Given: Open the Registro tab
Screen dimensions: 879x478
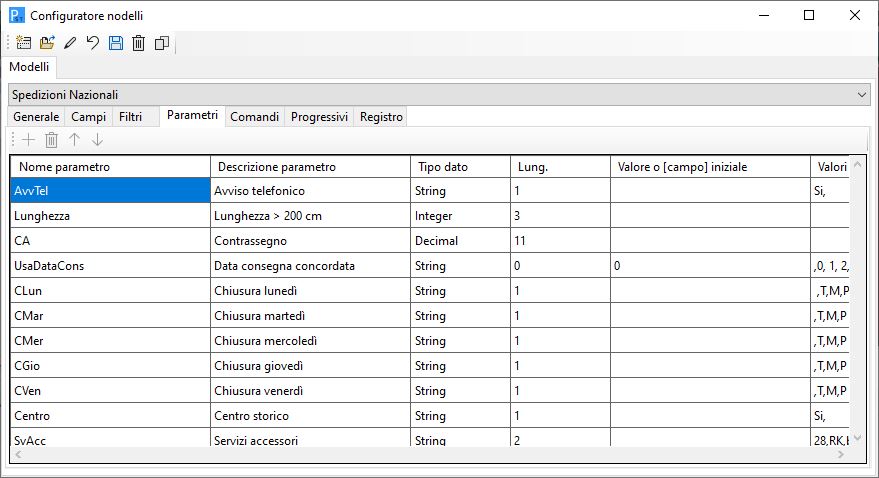Looking at the screenshot, I should [381, 117].
